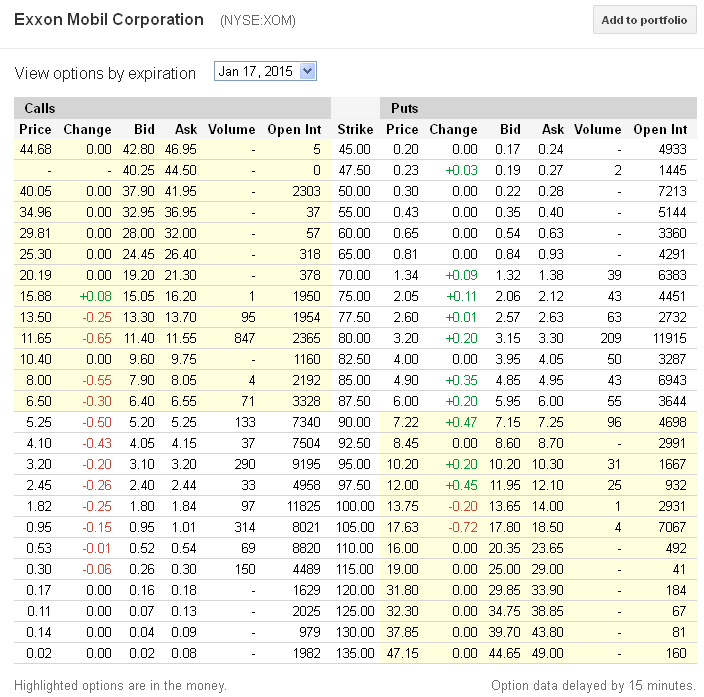704x697 pixels.
Task: Select strike price 95.00
Action: tap(354, 464)
